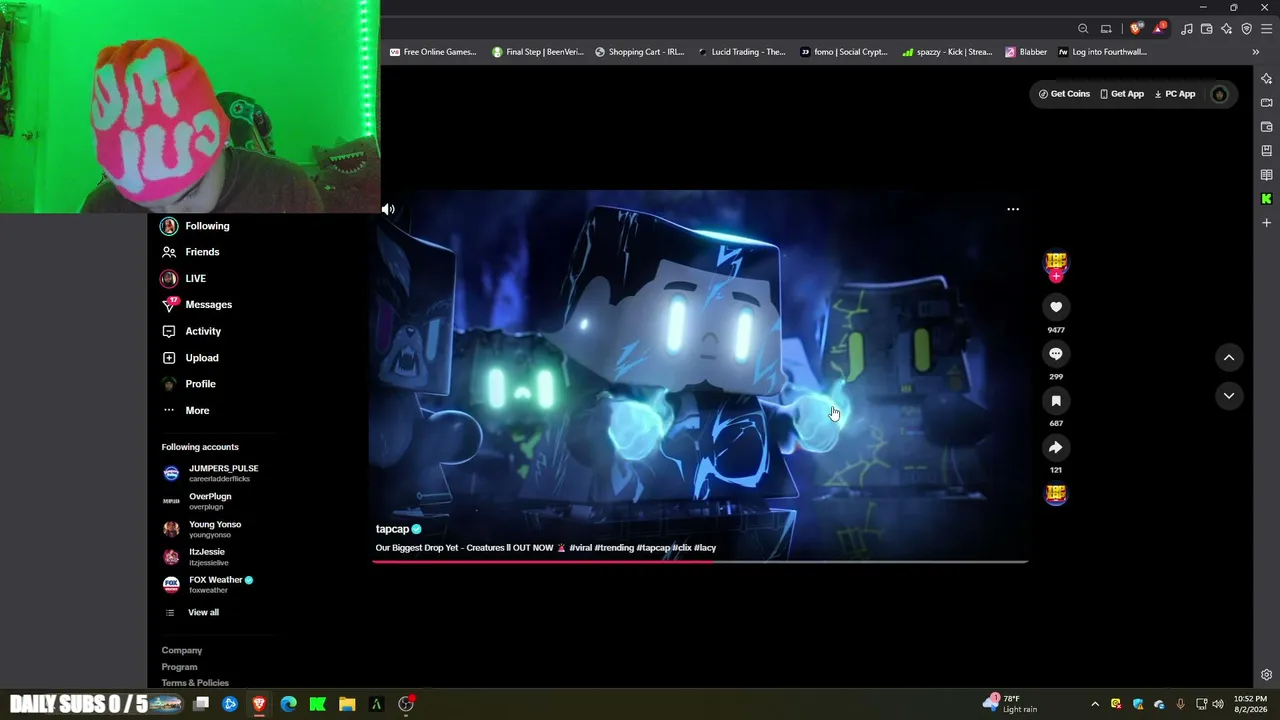Open the Brave hamburger main menu

tap(1266, 29)
